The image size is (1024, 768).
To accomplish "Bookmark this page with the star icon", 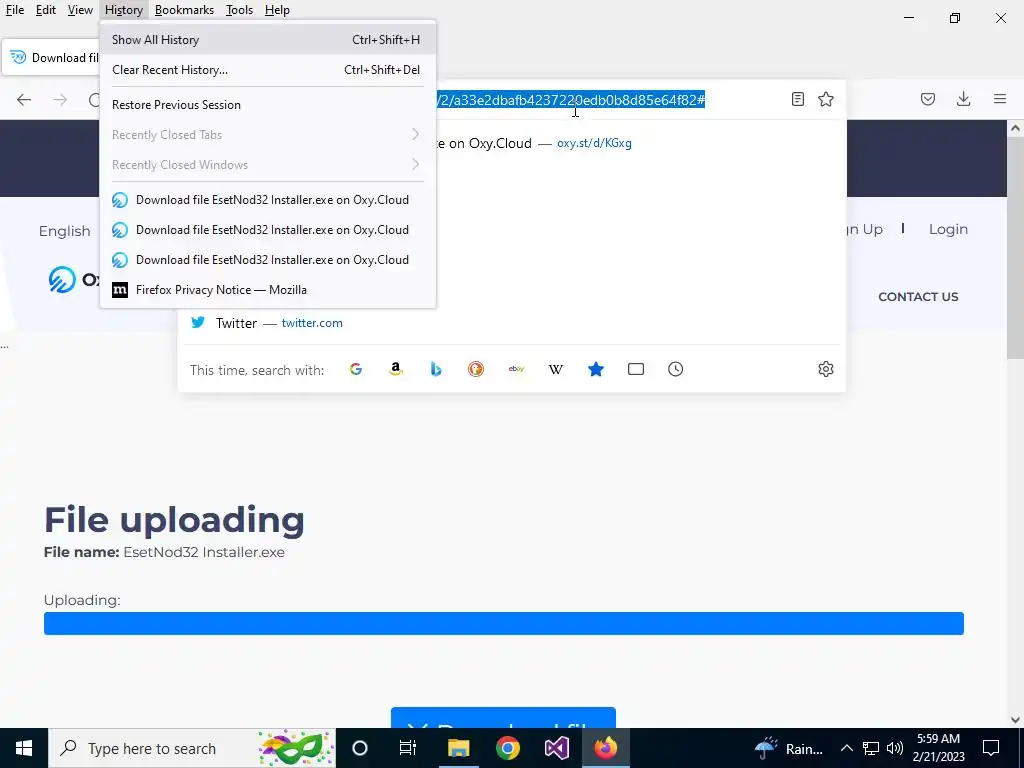I will tap(825, 99).
